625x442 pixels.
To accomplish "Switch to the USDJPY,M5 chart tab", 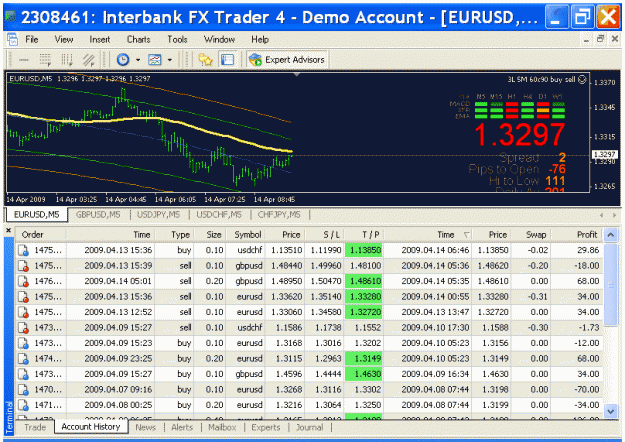I will tap(159, 215).
